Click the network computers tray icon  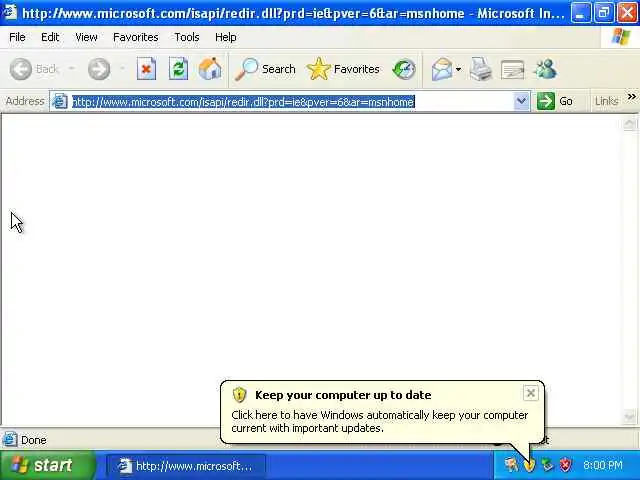(x=547, y=465)
